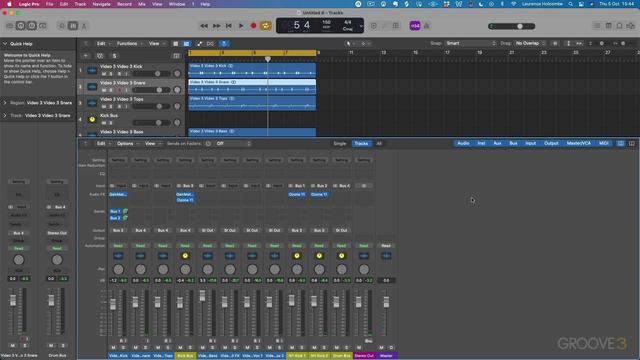Viewport: 640px width, 360px height.
Task: Toggle the yellow Cycle button
Action: tap(266, 26)
